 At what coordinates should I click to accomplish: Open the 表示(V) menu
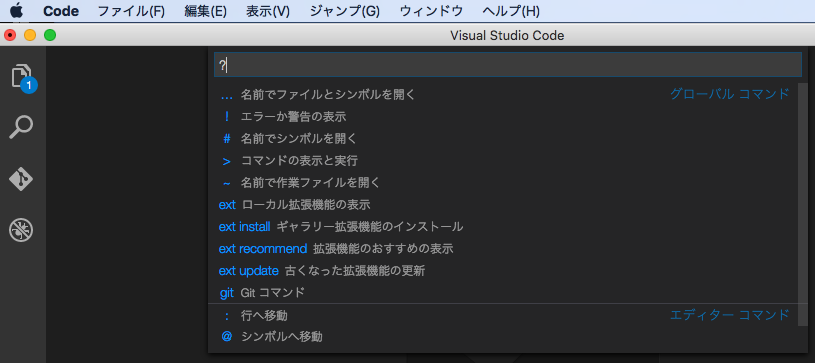click(x=268, y=11)
